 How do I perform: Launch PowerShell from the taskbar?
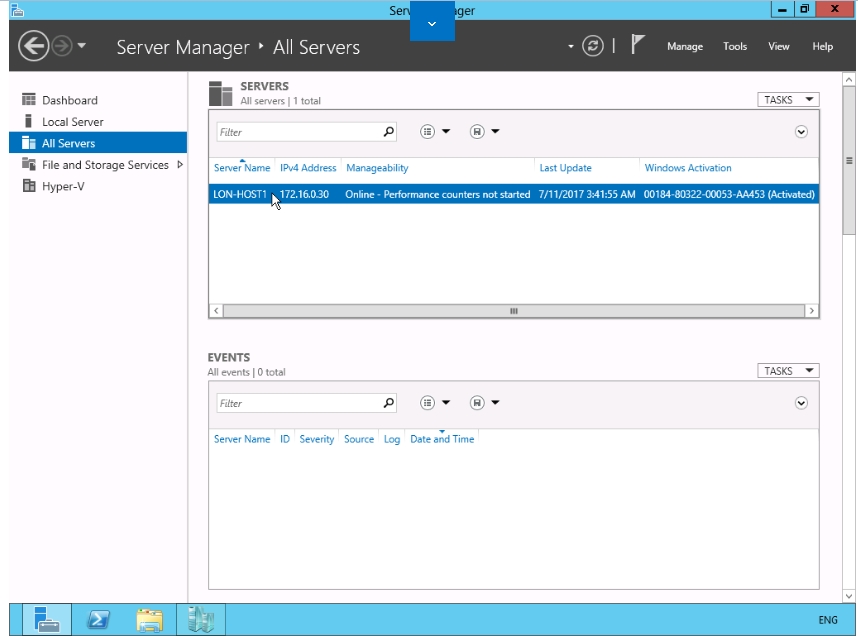click(98, 620)
